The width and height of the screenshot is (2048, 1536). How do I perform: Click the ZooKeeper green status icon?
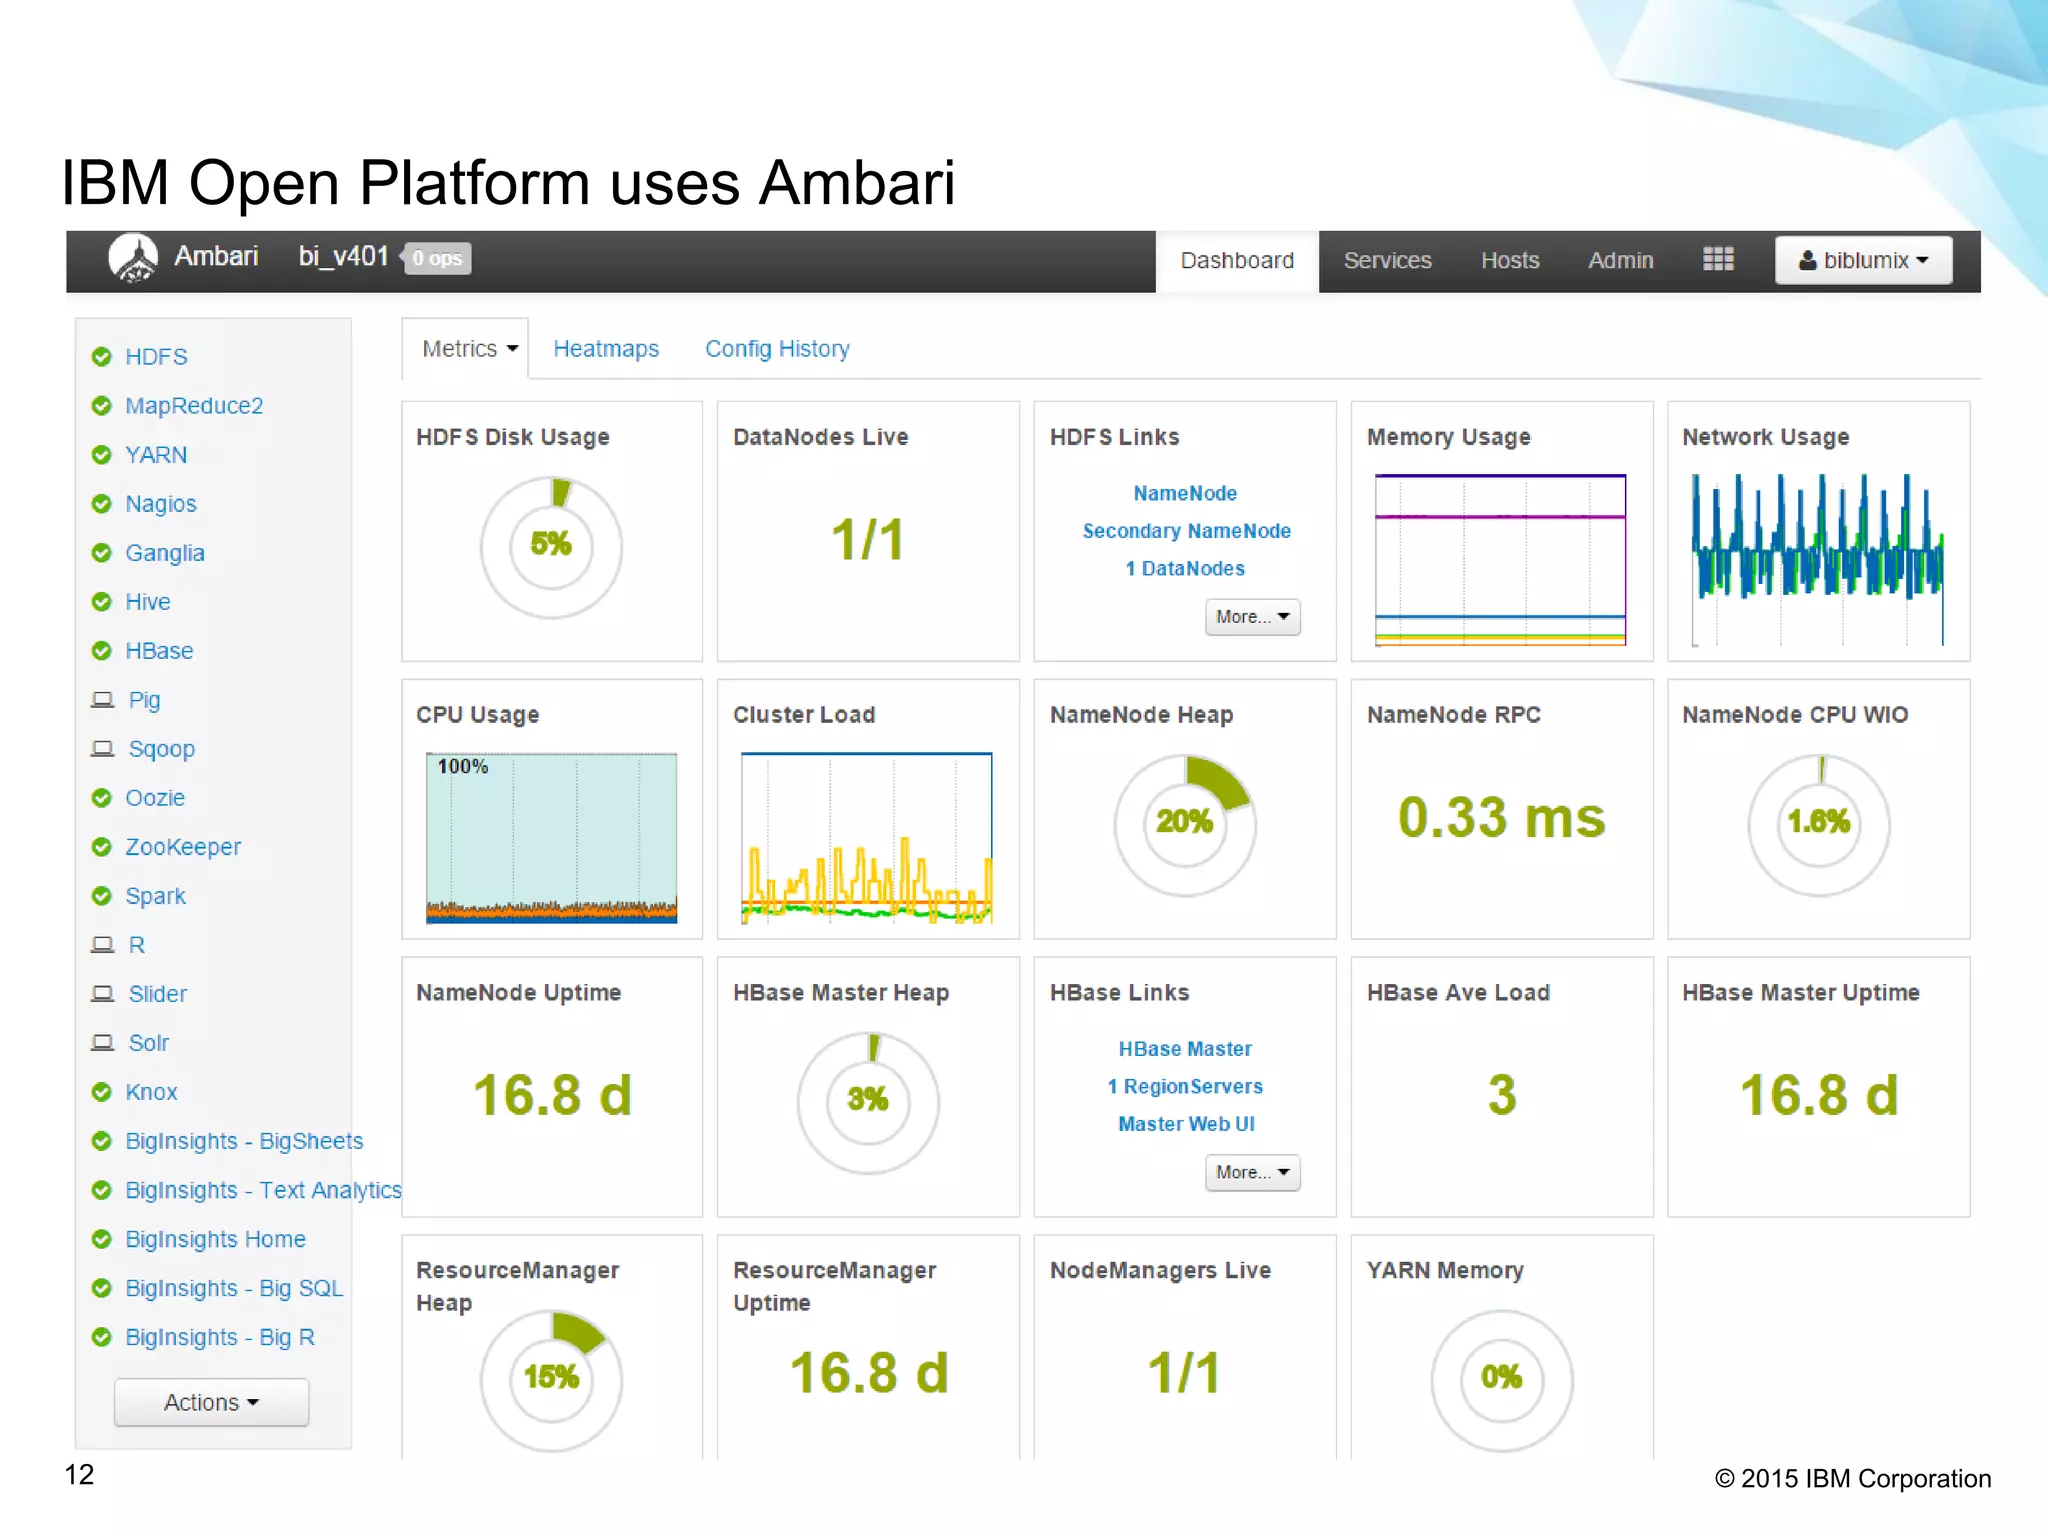point(101,847)
